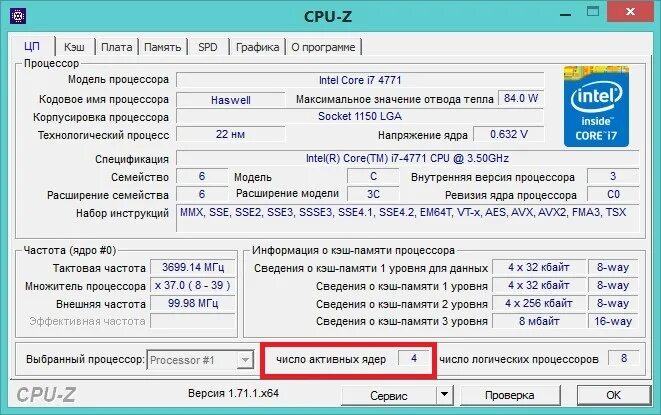Switch to the Кэш tab

coord(74,47)
